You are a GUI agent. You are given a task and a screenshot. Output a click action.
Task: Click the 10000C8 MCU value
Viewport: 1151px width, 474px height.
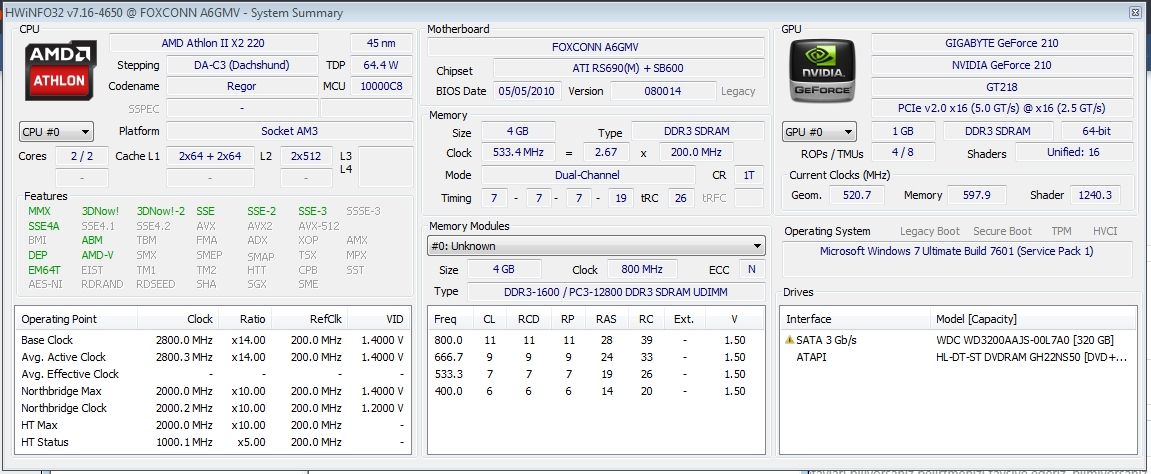tap(381, 86)
